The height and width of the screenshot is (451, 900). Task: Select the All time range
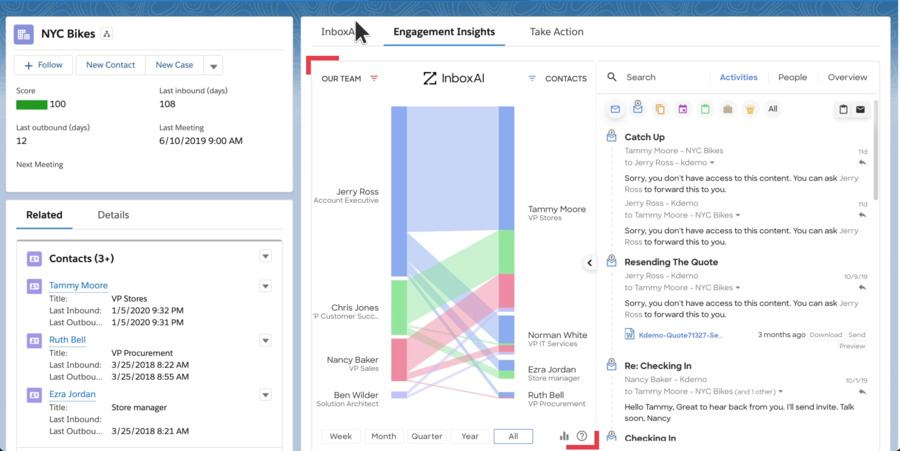pyautogui.click(x=513, y=436)
